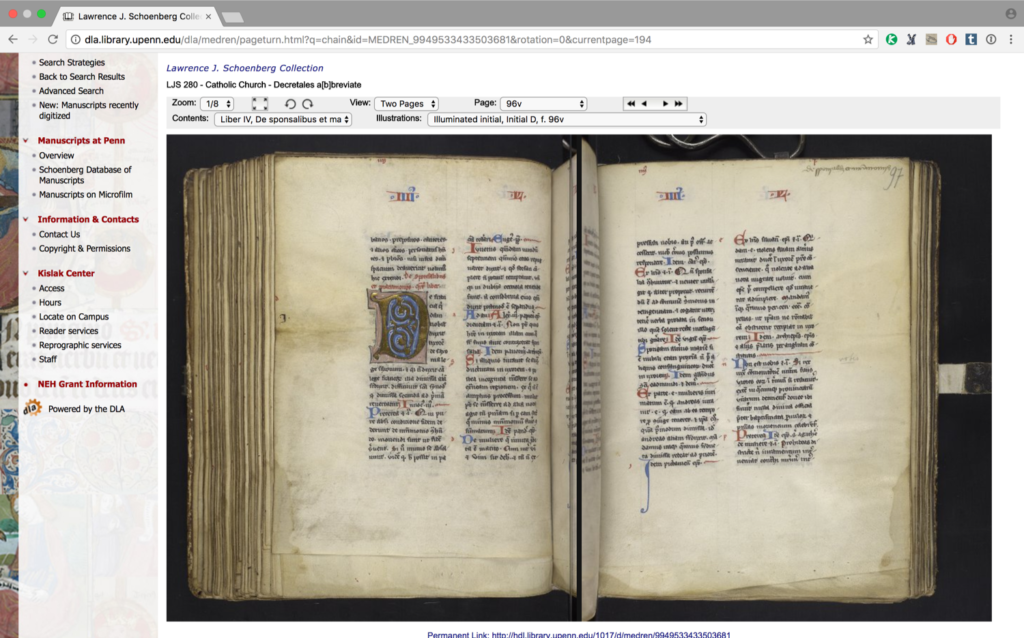Open Reprographic services link

(80, 345)
